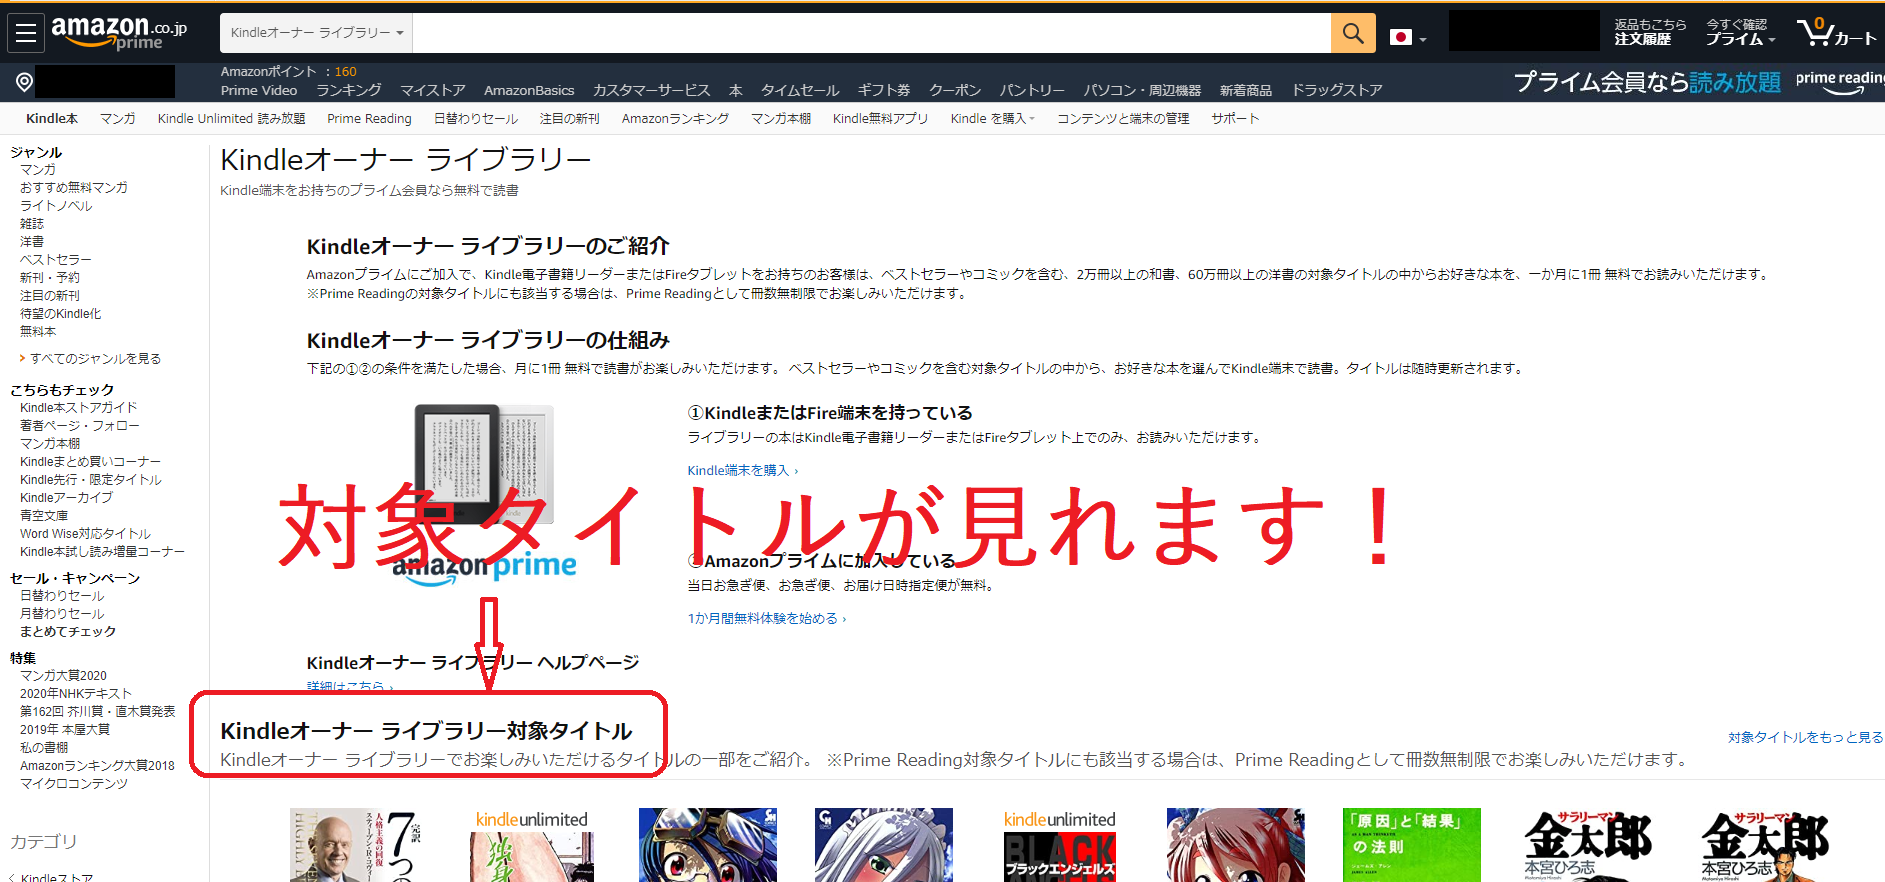Screen dimensions: 1885x882
Task: Open カスタマーサービス in top navigation
Action: click(x=651, y=90)
